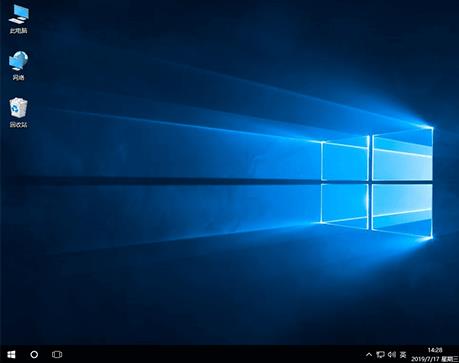
Task: Click the 星期三 weekday text in tray
Action: click(450, 359)
